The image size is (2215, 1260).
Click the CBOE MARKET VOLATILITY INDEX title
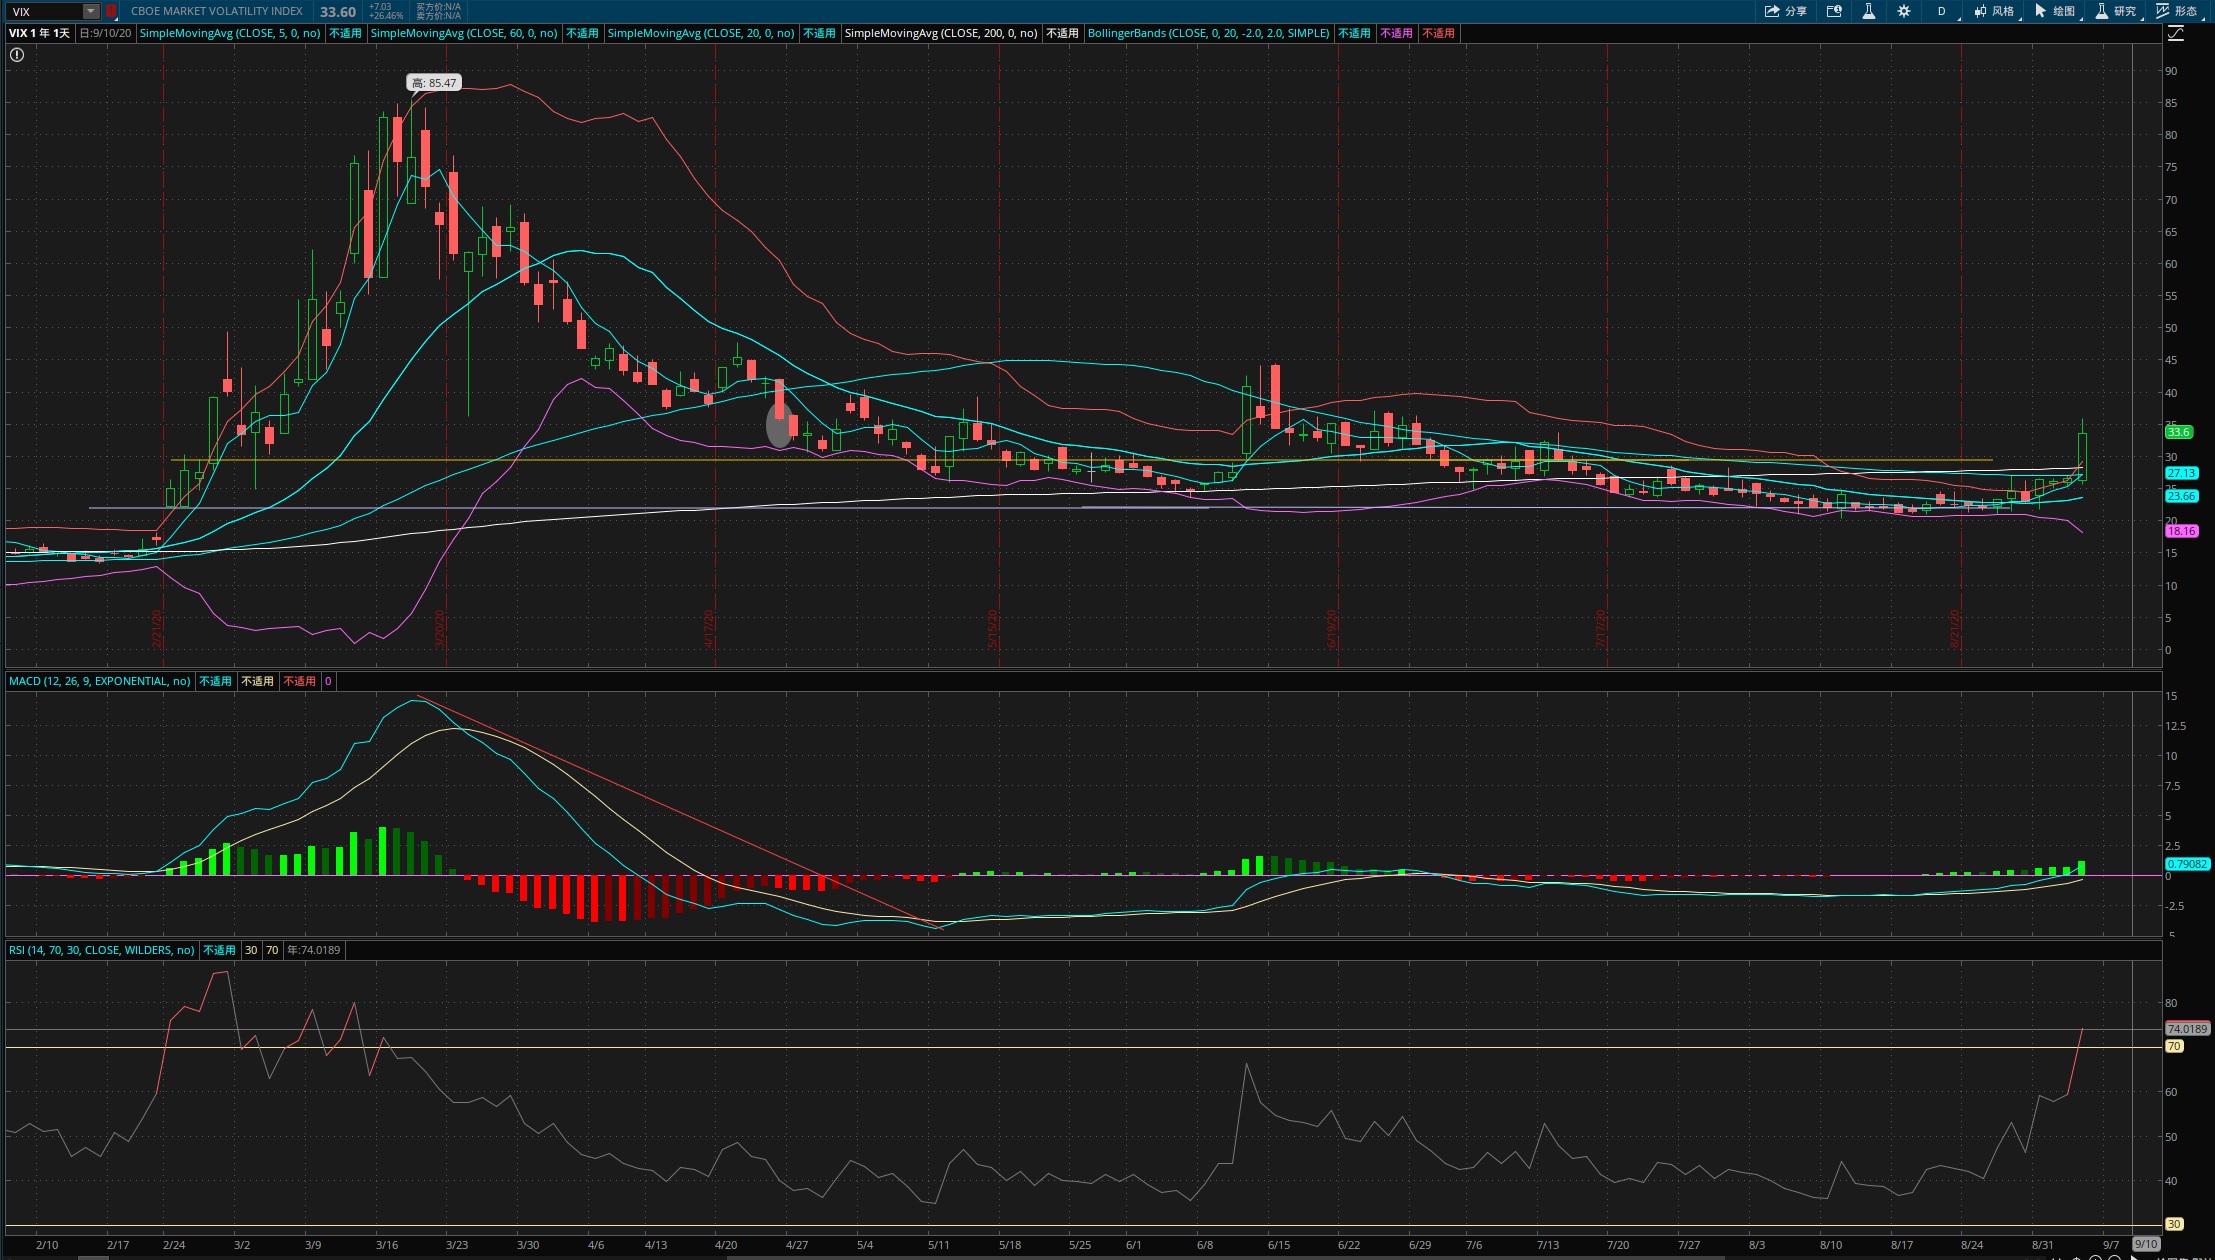pos(217,11)
